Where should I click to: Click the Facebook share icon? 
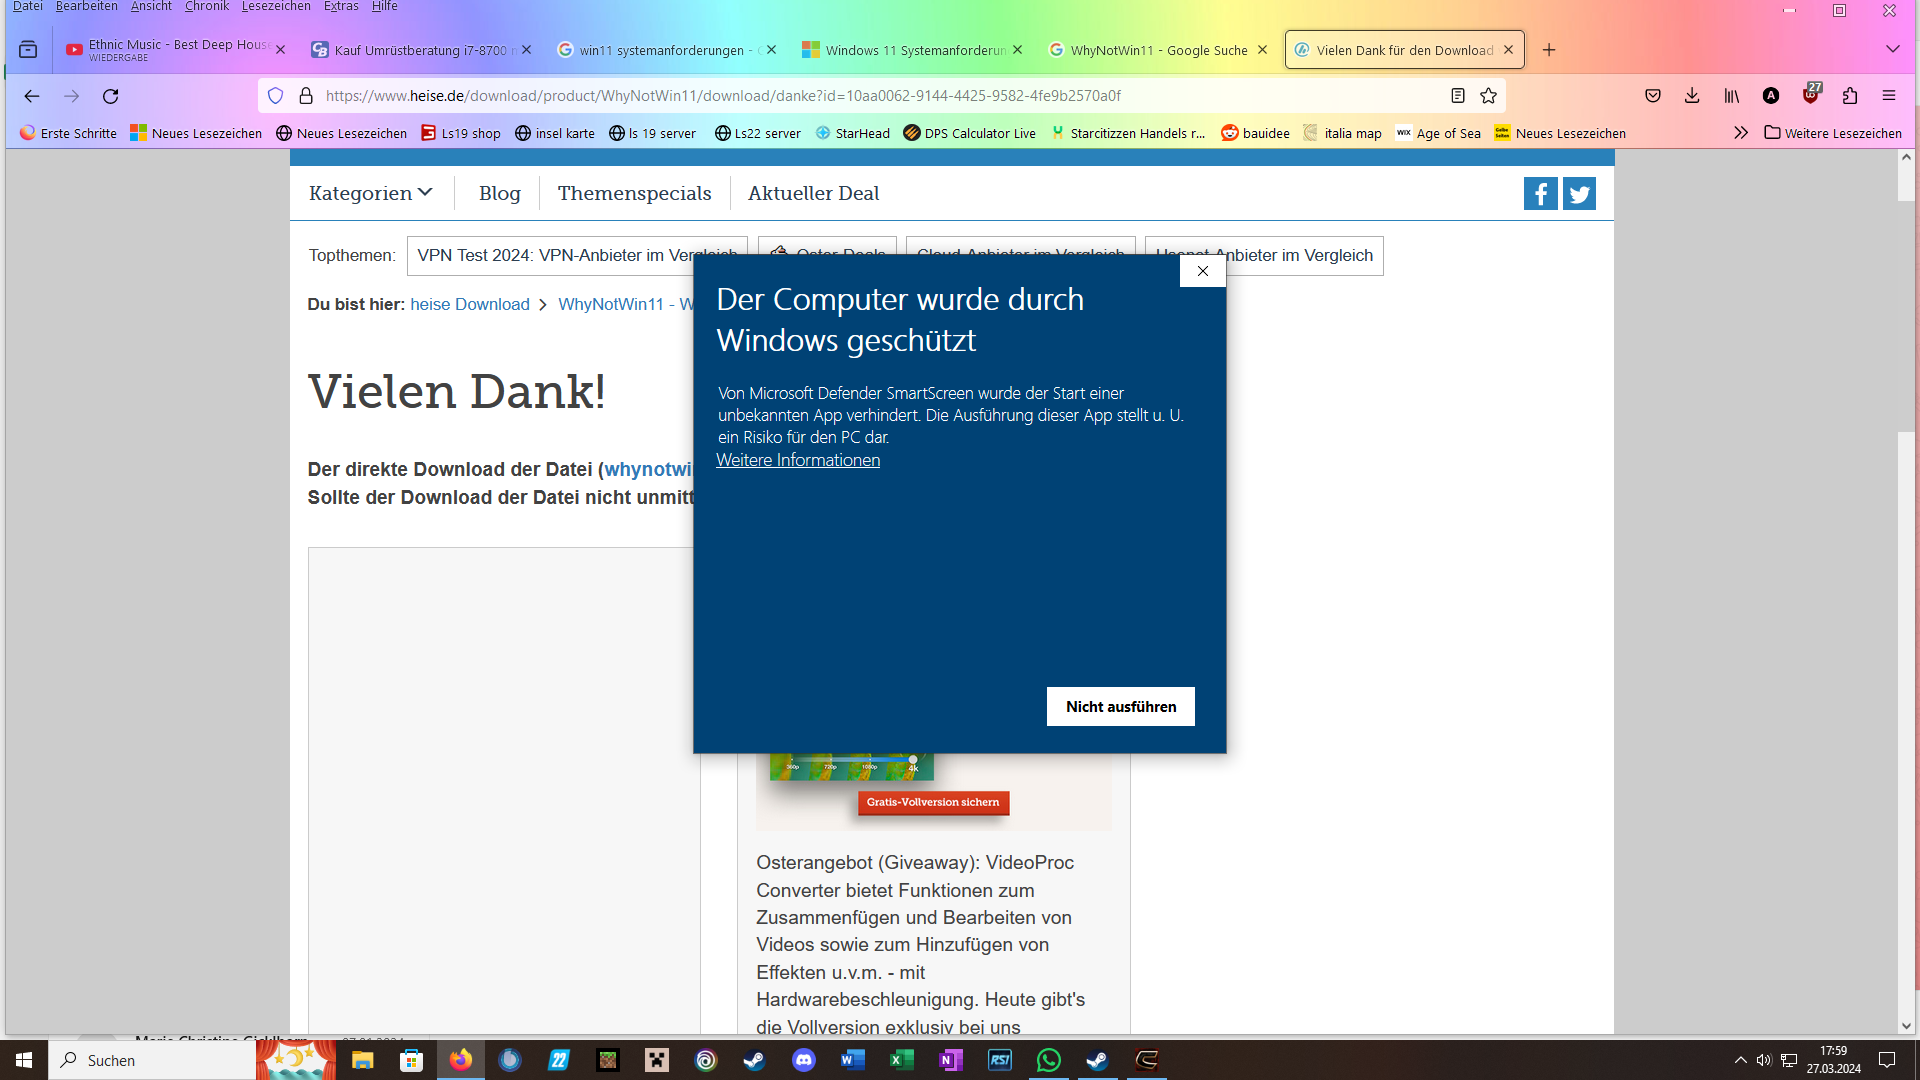click(1540, 194)
